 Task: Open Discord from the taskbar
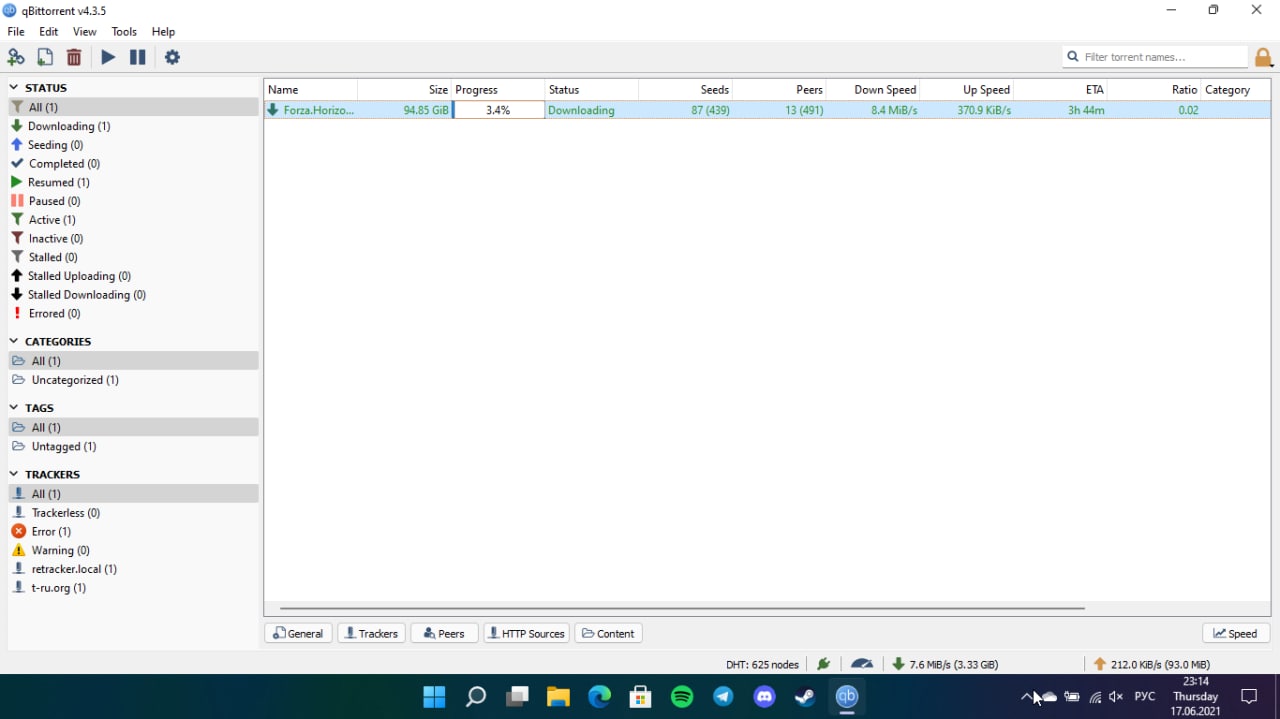(x=765, y=697)
